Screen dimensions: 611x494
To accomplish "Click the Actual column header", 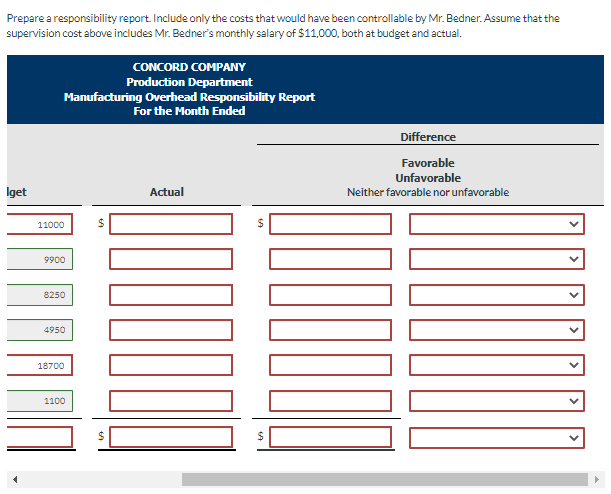I will [167, 192].
